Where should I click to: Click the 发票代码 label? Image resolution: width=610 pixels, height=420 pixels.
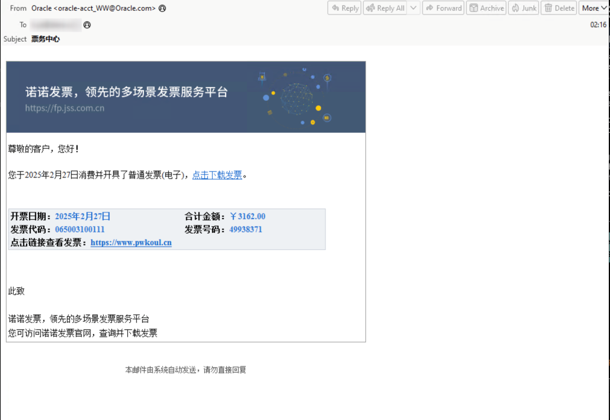[x=31, y=229]
